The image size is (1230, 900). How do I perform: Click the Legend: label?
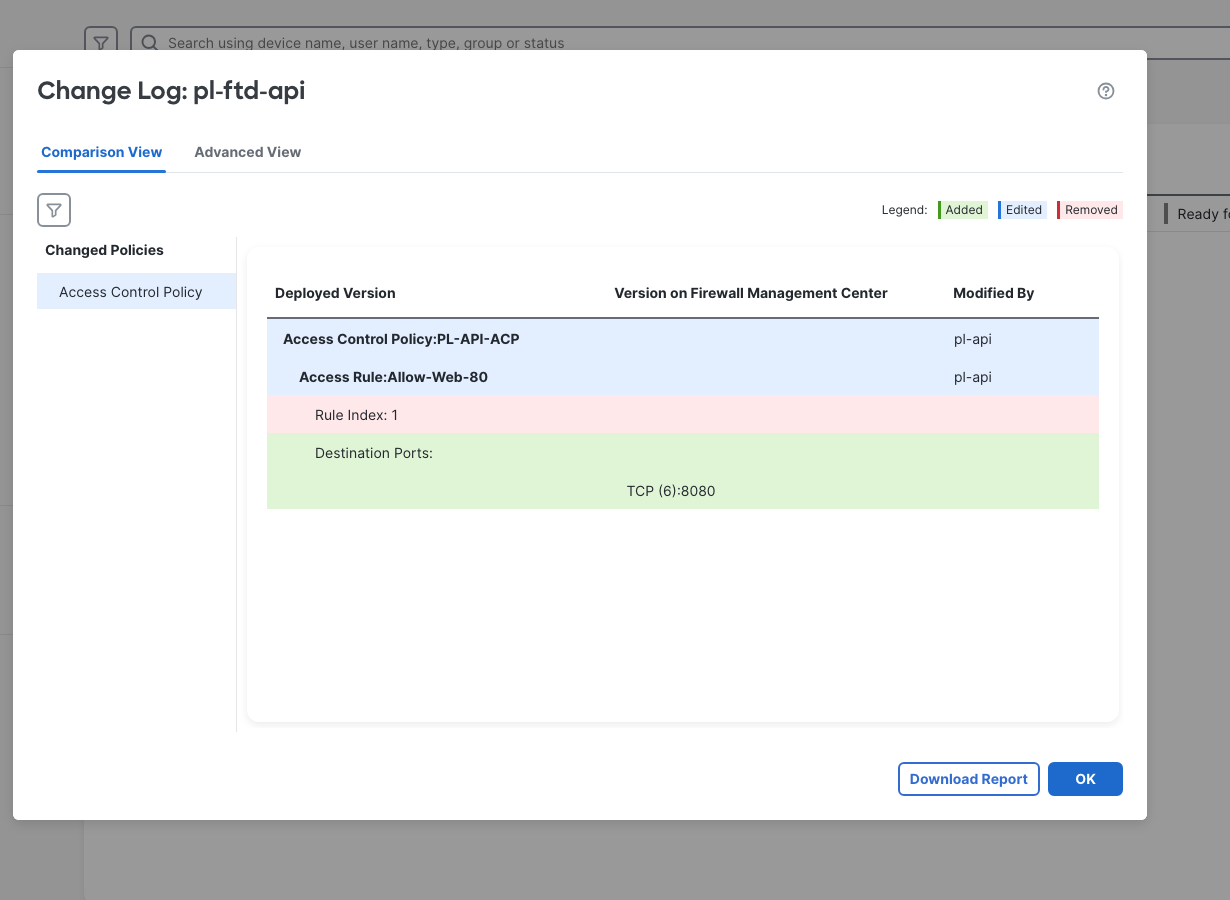[x=904, y=210]
